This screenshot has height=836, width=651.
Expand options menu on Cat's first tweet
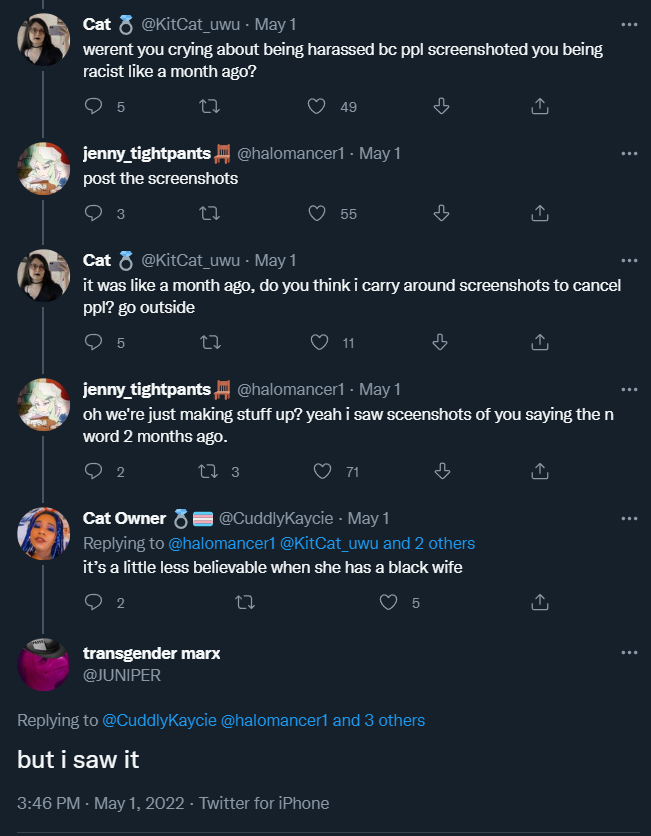[x=628, y=22]
